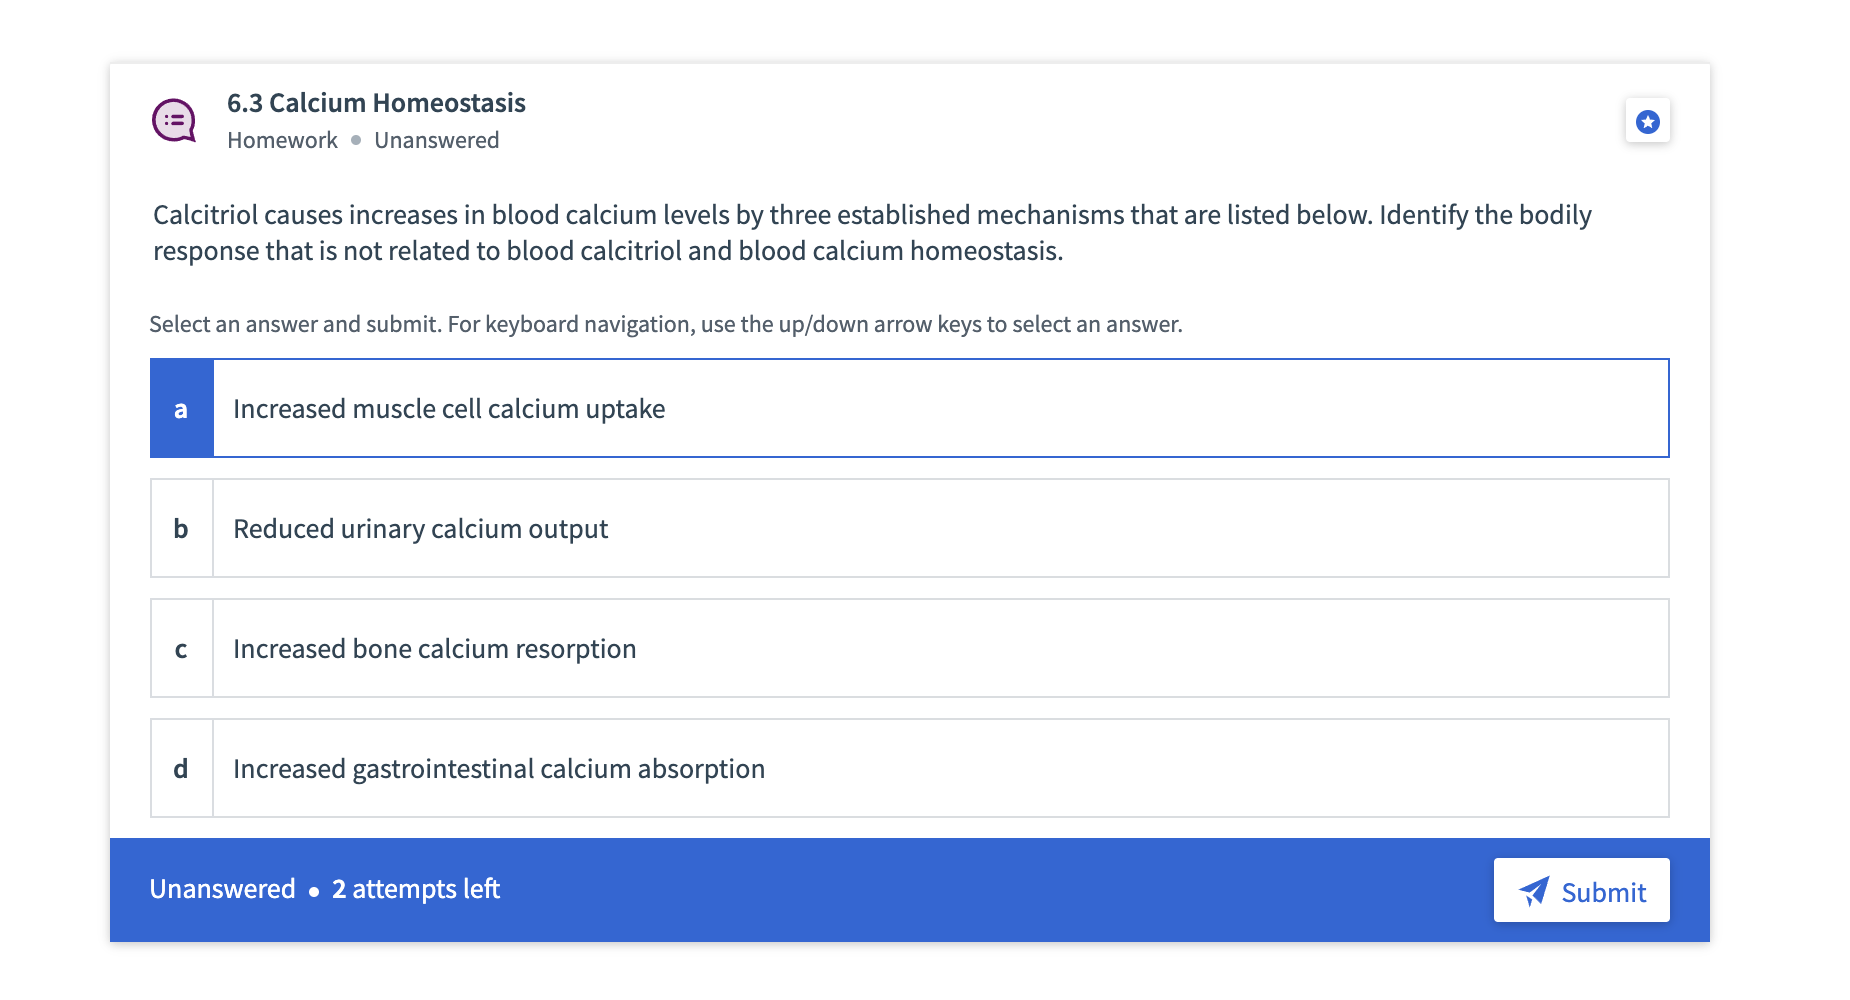This screenshot has height=1000, width=1850.
Task: Click the question prompt about calcitriol
Action: 872,232
